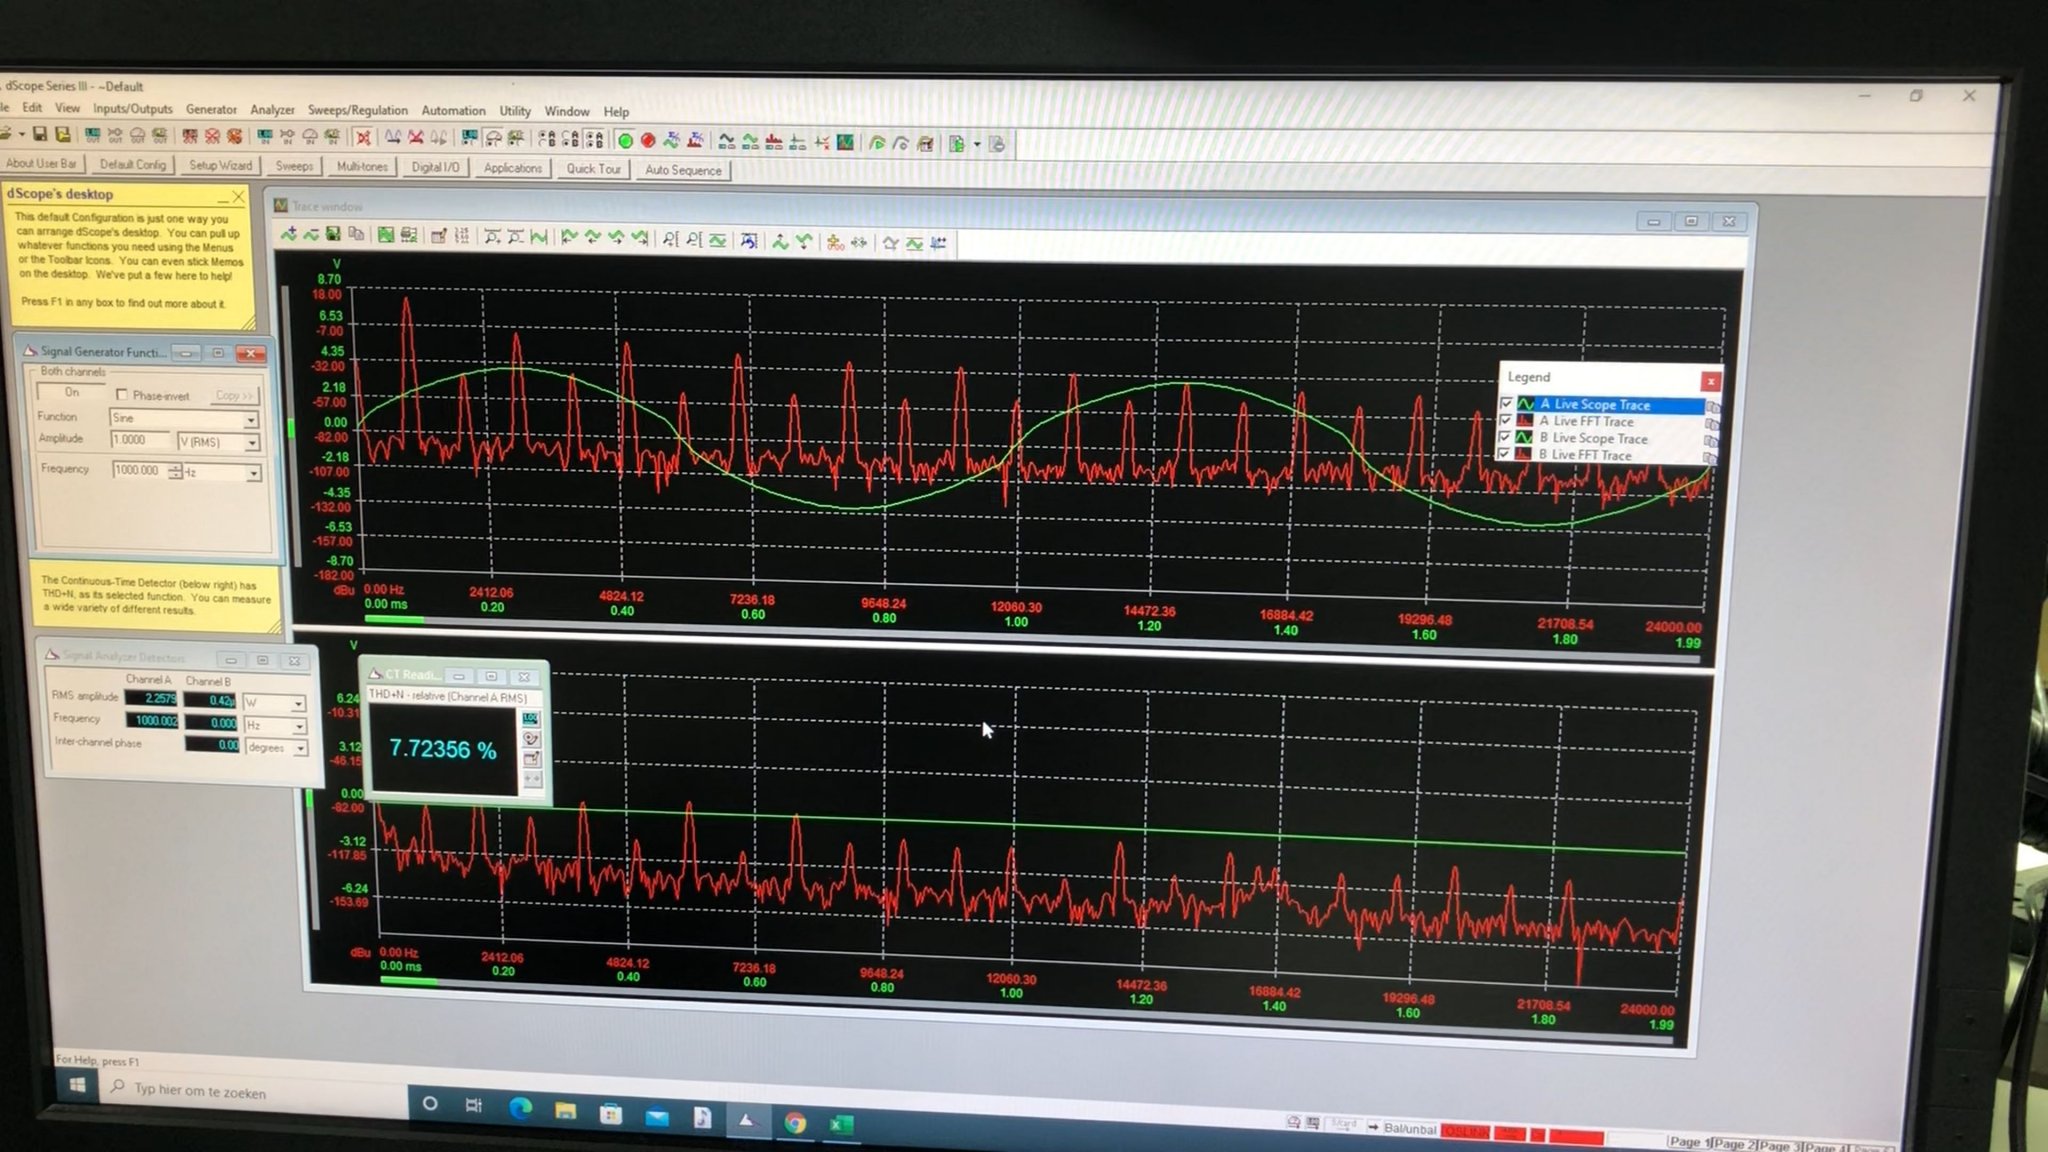Screen dimensions: 2048x1152
Task: Switch to Page 2 tab in status bar
Action: coord(1736,1144)
